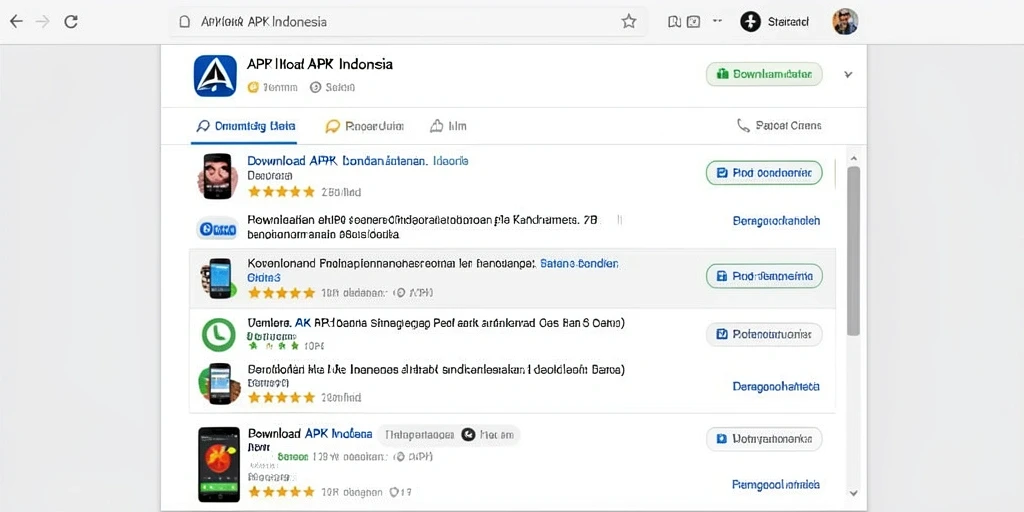The width and height of the screenshot is (1024, 512).
Task: Click the Hotnyarhonenke button
Action: coord(764,439)
